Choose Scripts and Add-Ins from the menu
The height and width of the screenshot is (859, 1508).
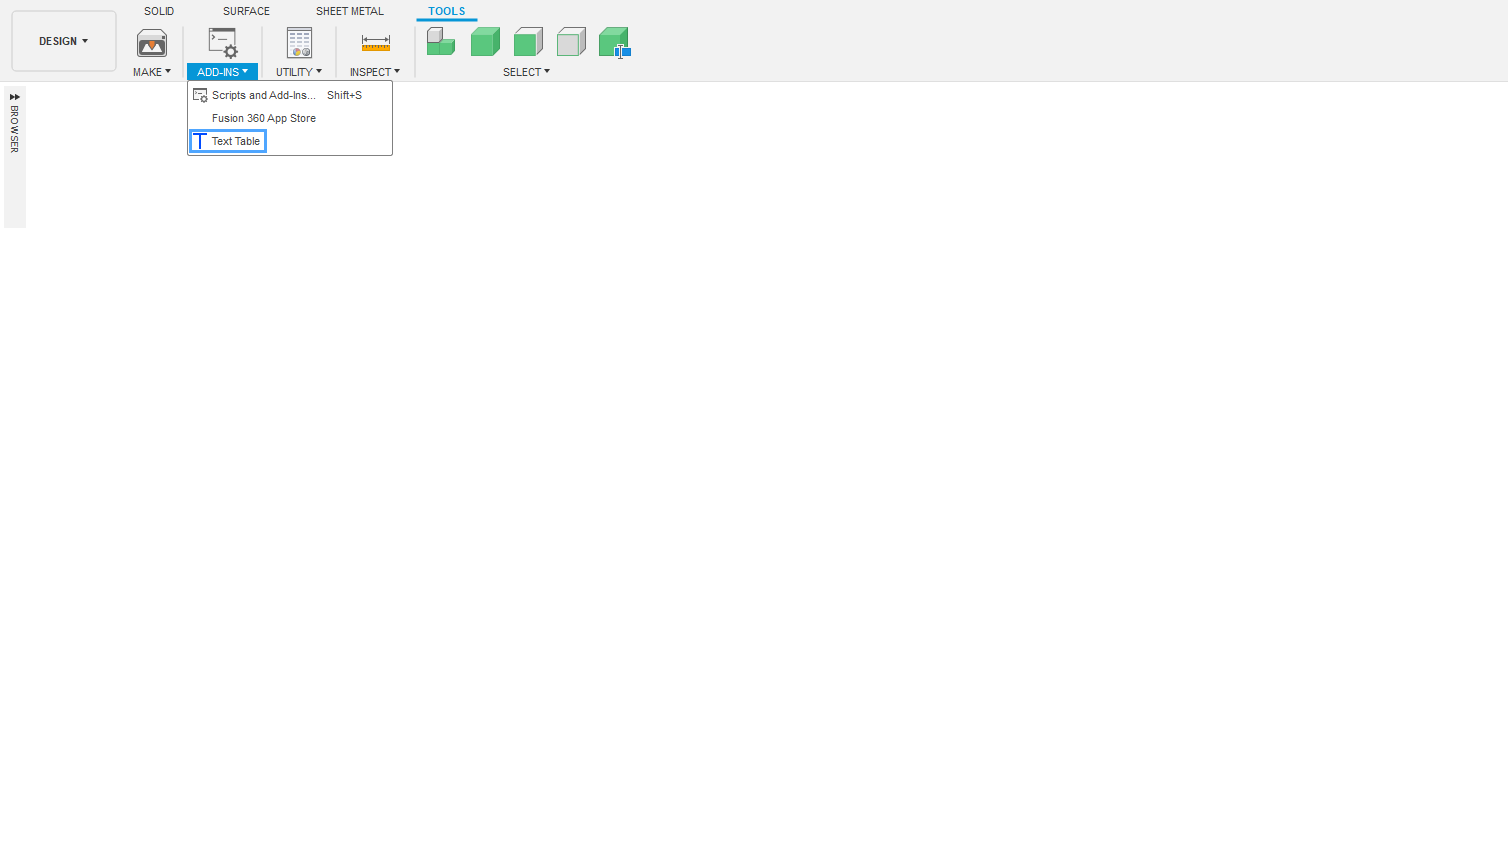[x=262, y=95]
